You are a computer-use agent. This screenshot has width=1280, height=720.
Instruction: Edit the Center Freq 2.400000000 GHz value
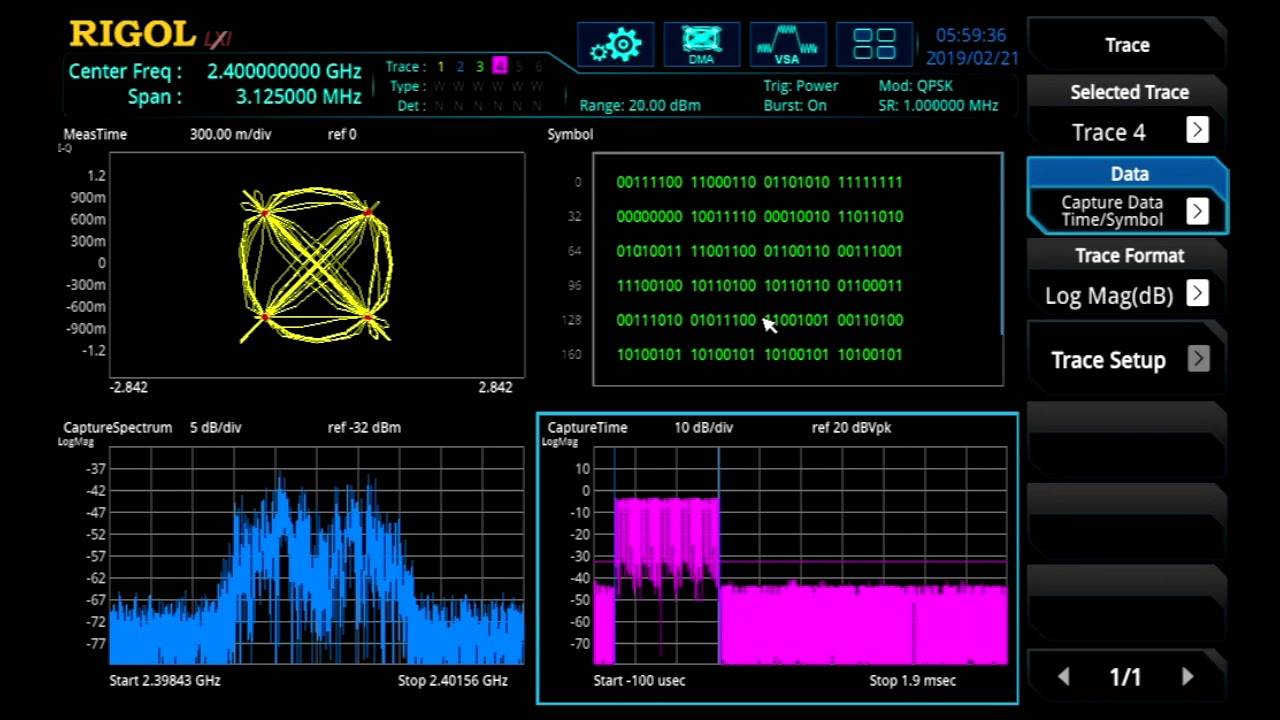click(284, 72)
